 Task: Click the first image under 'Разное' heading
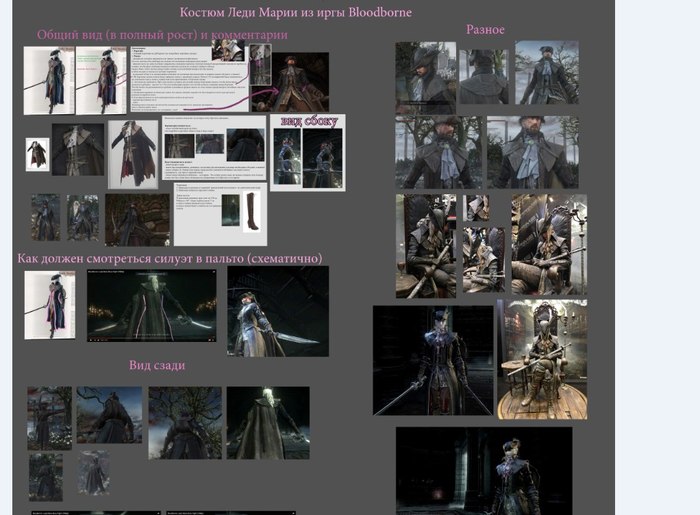(425, 76)
